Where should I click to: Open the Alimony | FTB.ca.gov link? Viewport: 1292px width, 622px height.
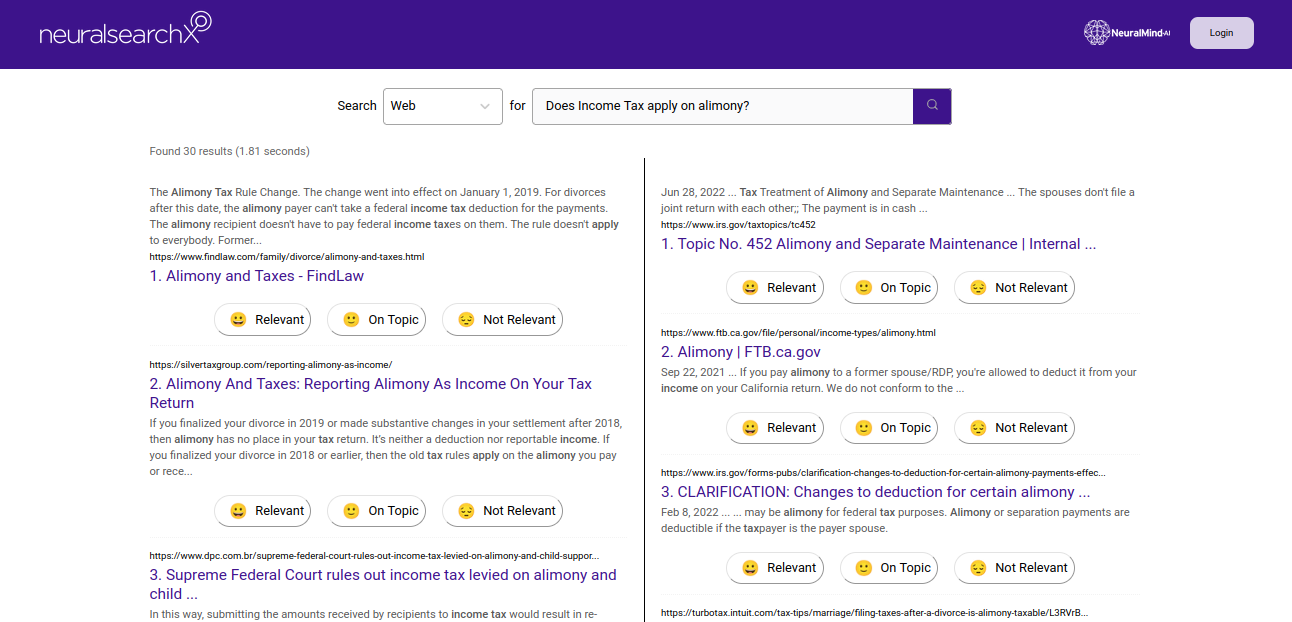point(740,352)
